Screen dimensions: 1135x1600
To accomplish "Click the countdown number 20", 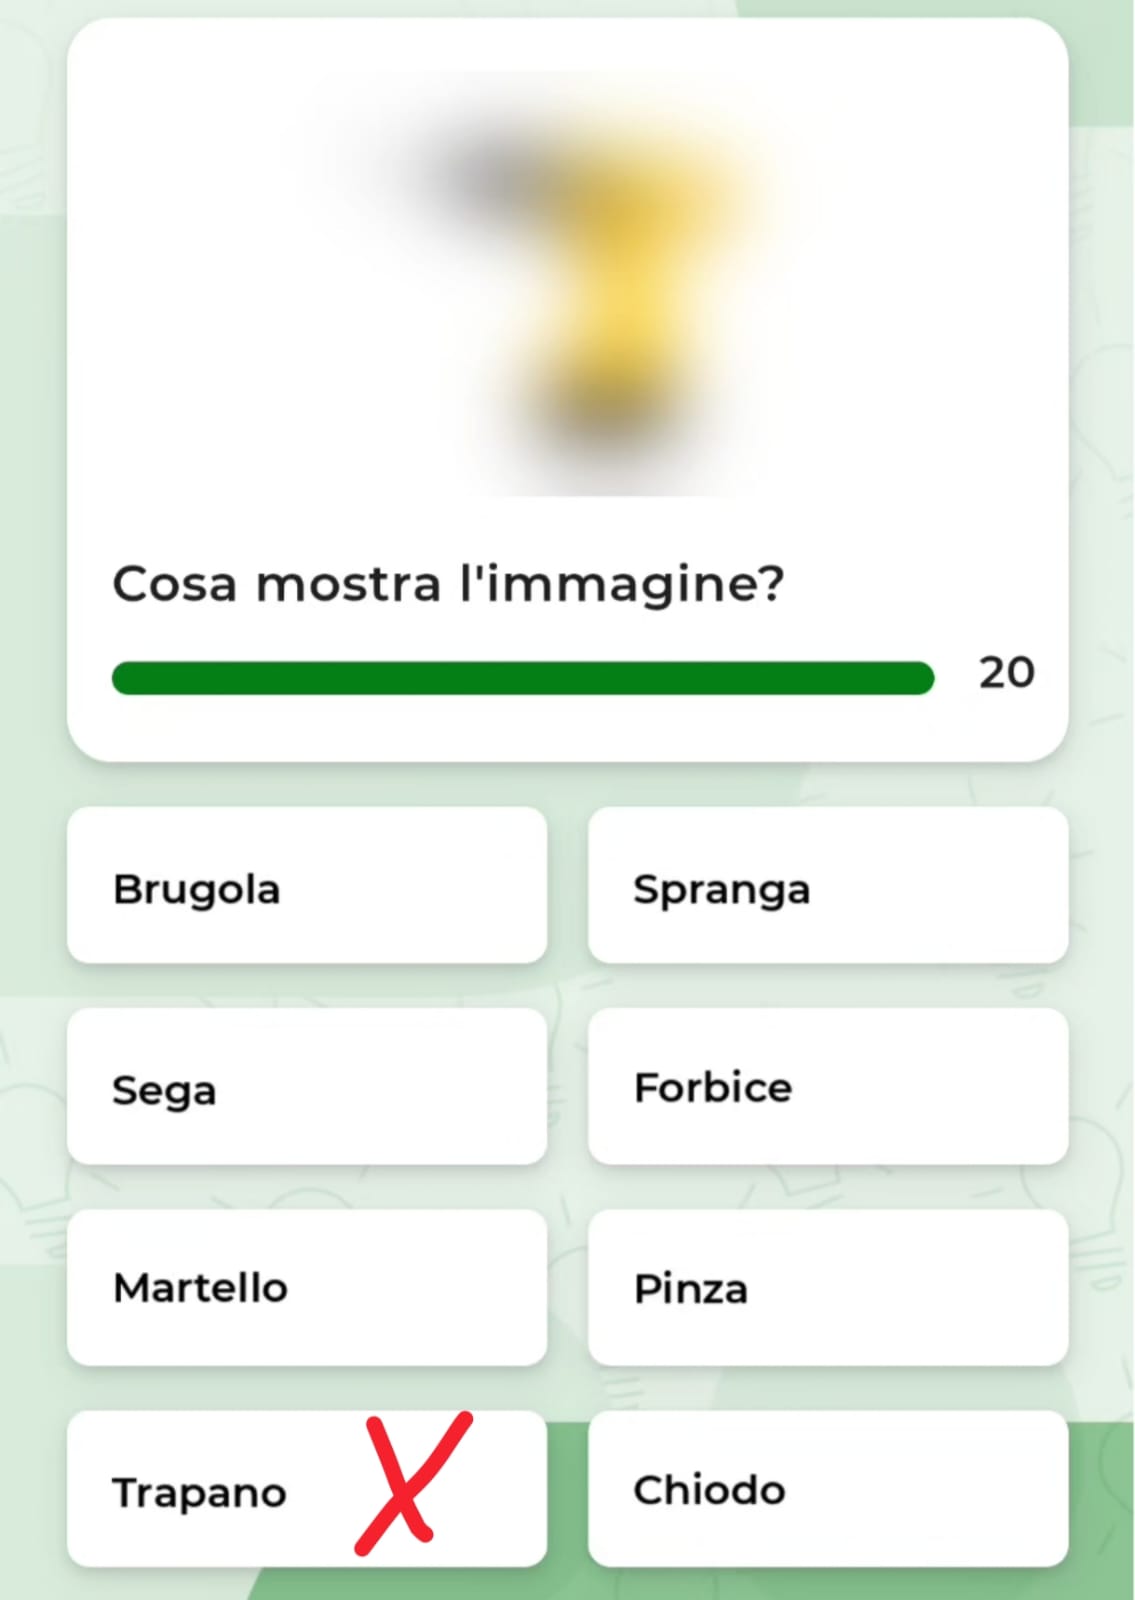I will pyautogui.click(x=1006, y=673).
